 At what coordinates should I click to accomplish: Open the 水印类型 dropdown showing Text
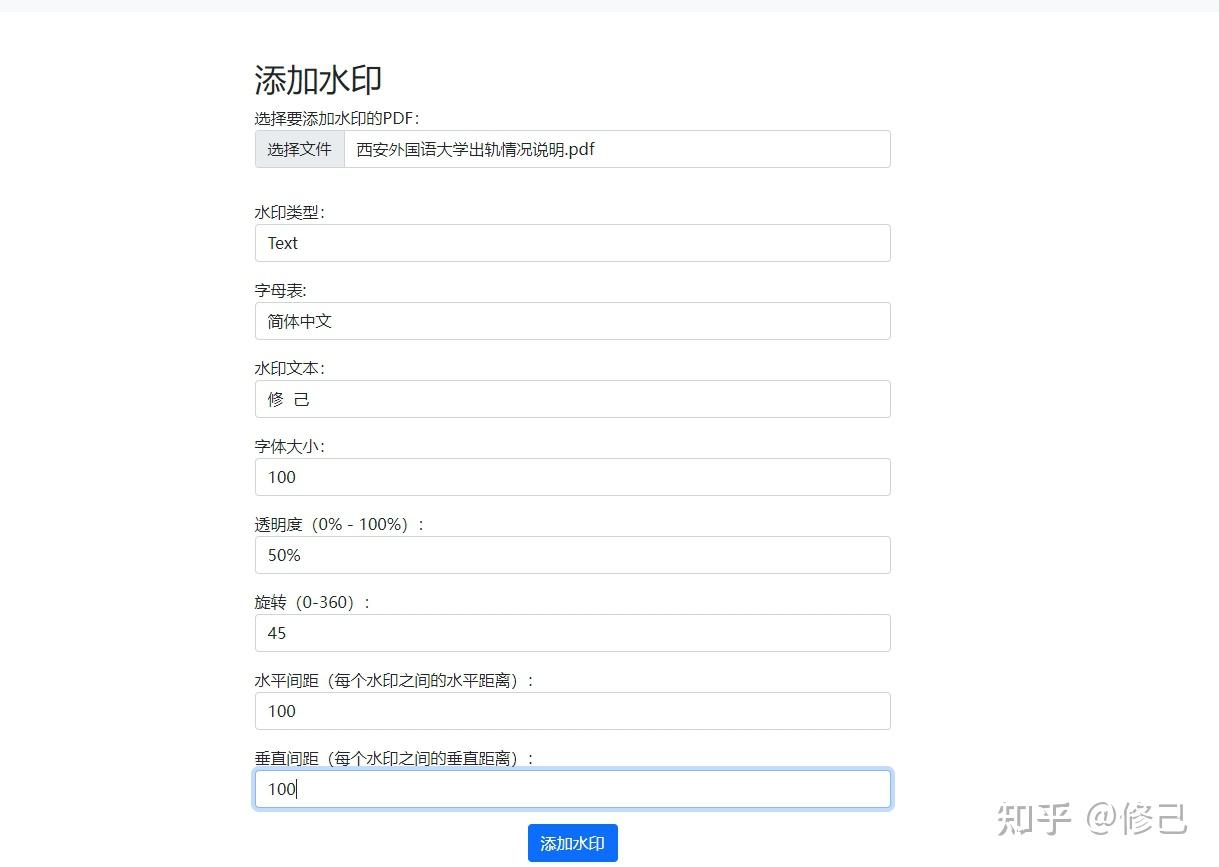(x=572, y=243)
